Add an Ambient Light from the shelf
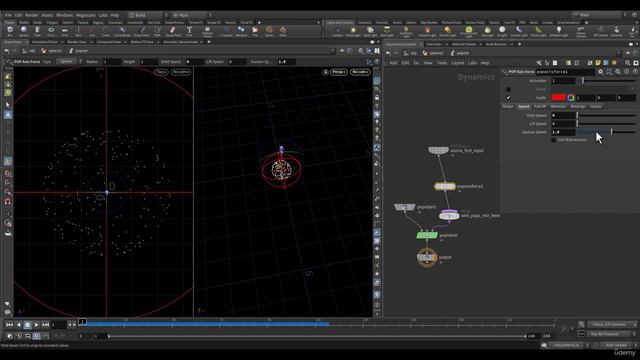This screenshot has height=360, width=640. pos(559,31)
